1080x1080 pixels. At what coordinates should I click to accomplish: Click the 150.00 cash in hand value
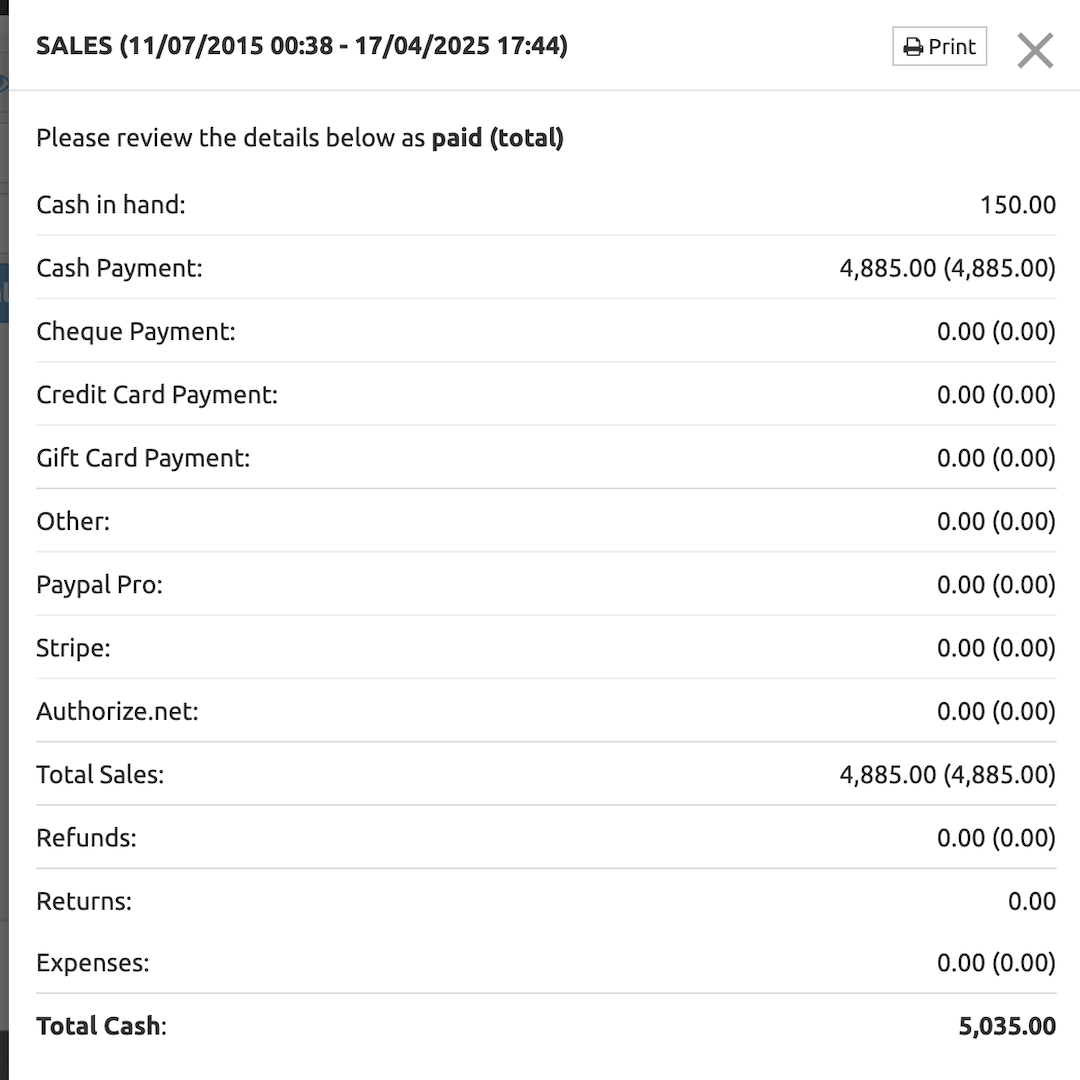coord(1017,205)
